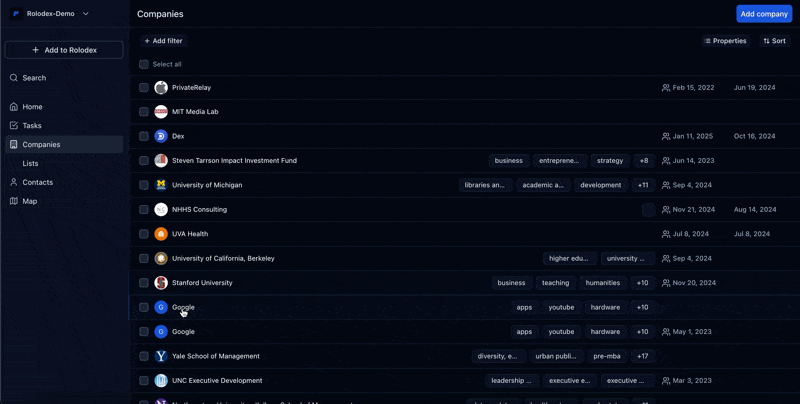Viewport: 800px width, 404px height.
Task: Check the Yale School of Management checkbox
Action: pos(144,356)
